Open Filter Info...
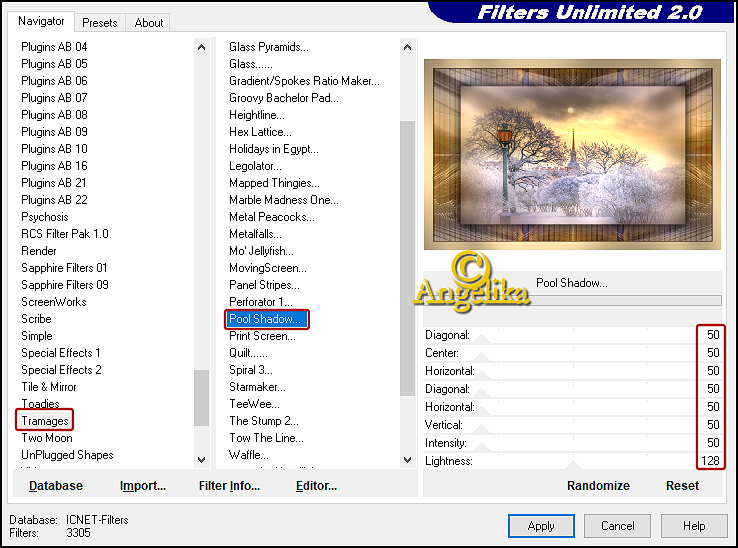738x548 pixels. coord(229,485)
